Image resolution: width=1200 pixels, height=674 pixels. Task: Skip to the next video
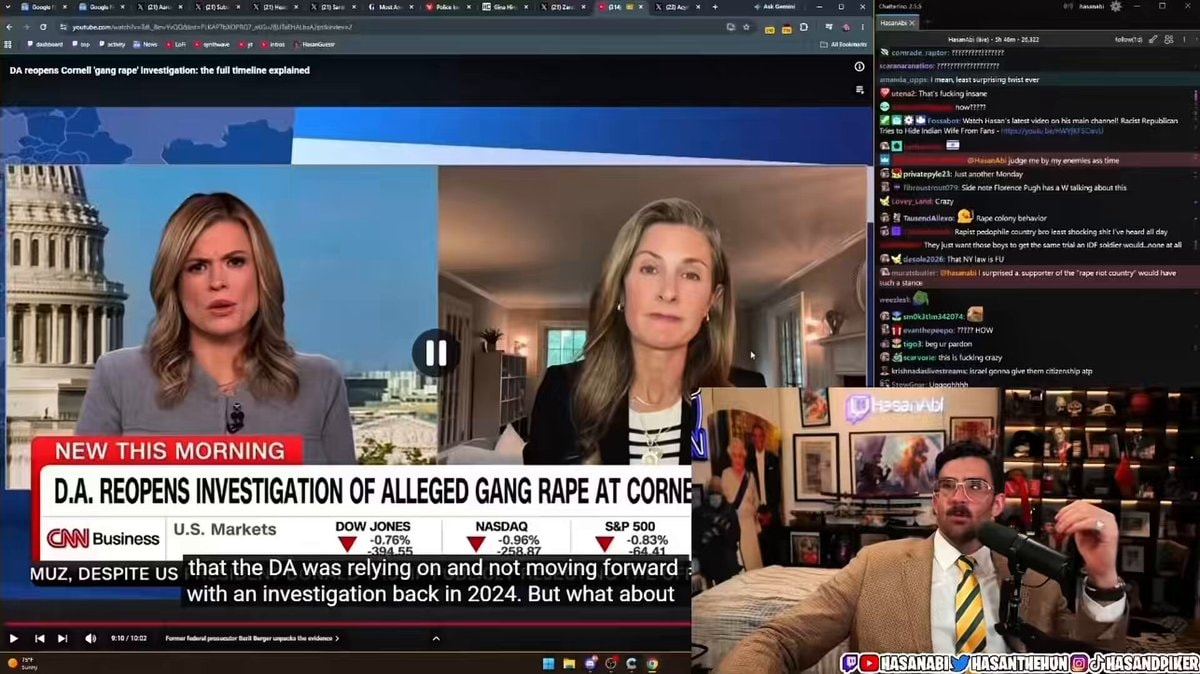click(x=62, y=638)
